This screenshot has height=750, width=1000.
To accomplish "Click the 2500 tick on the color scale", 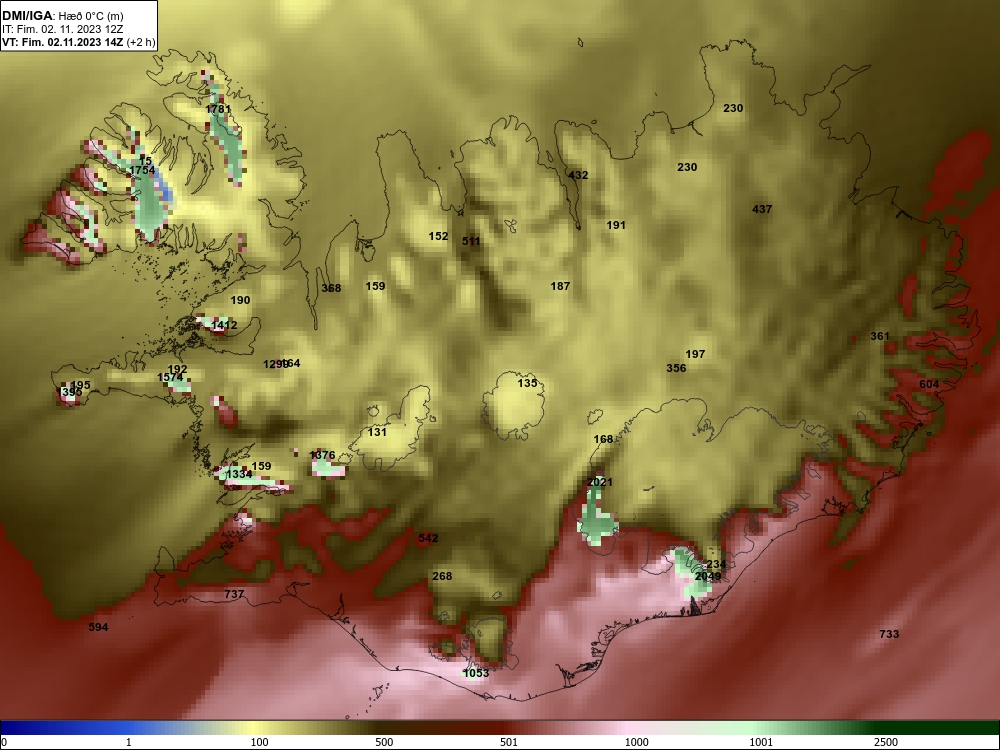I will pyautogui.click(x=886, y=742).
